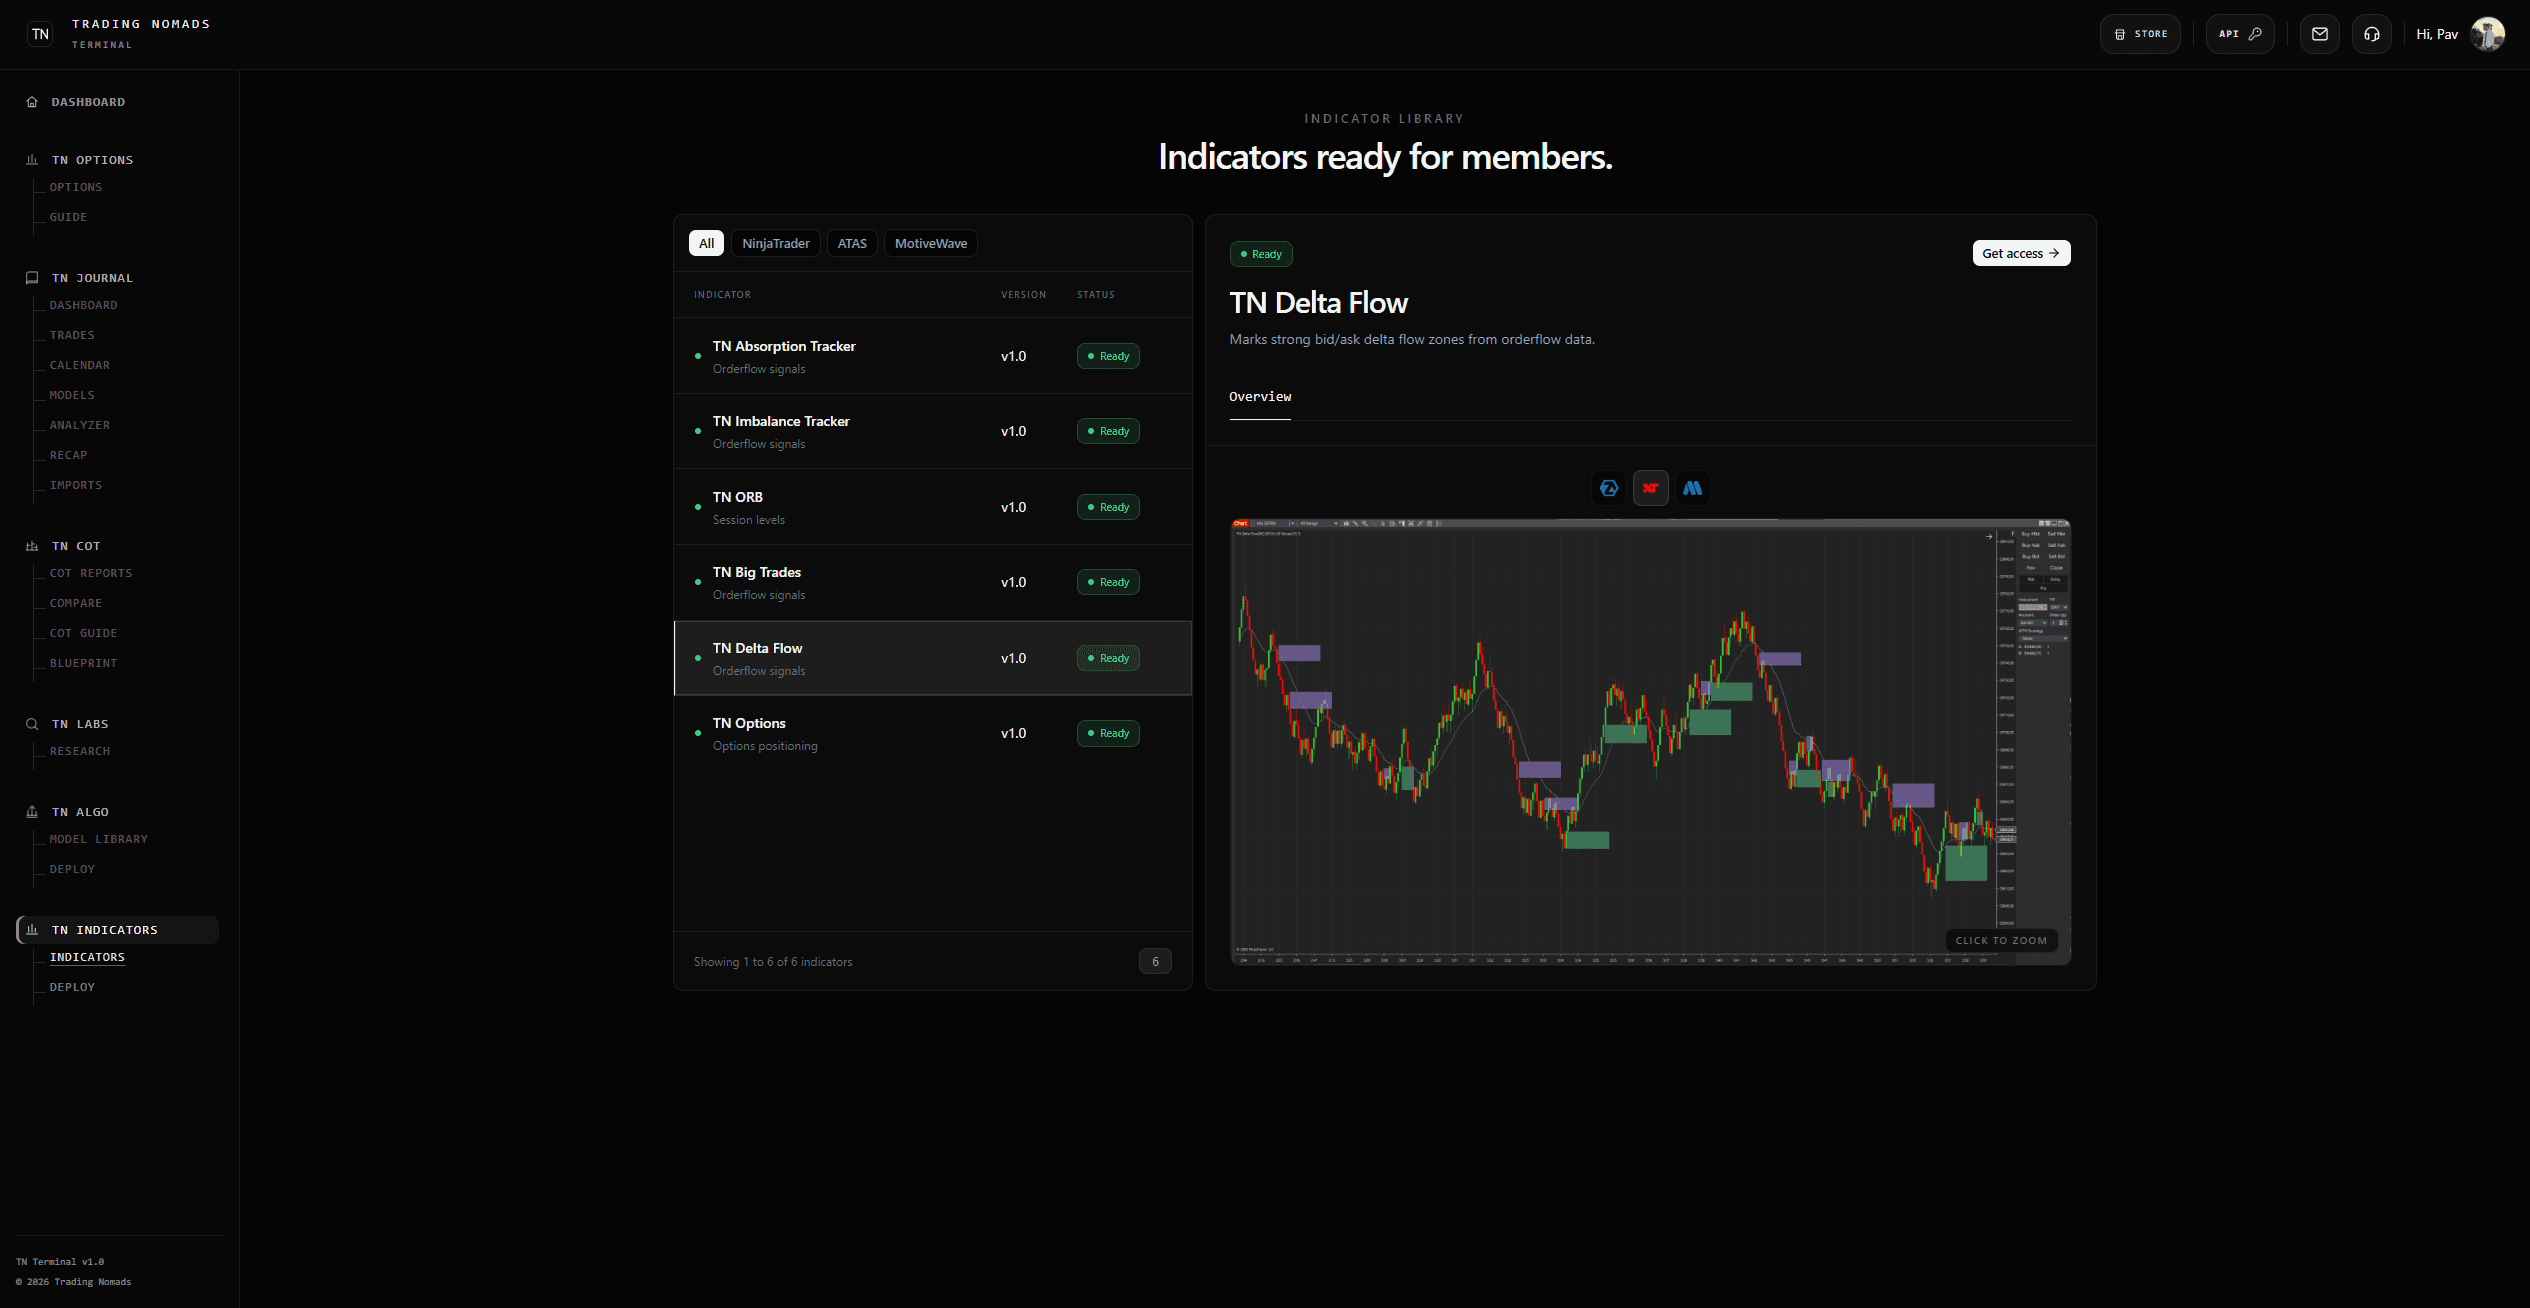
Task: Open COT Guide in sidebar
Action: click(x=84, y=633)
